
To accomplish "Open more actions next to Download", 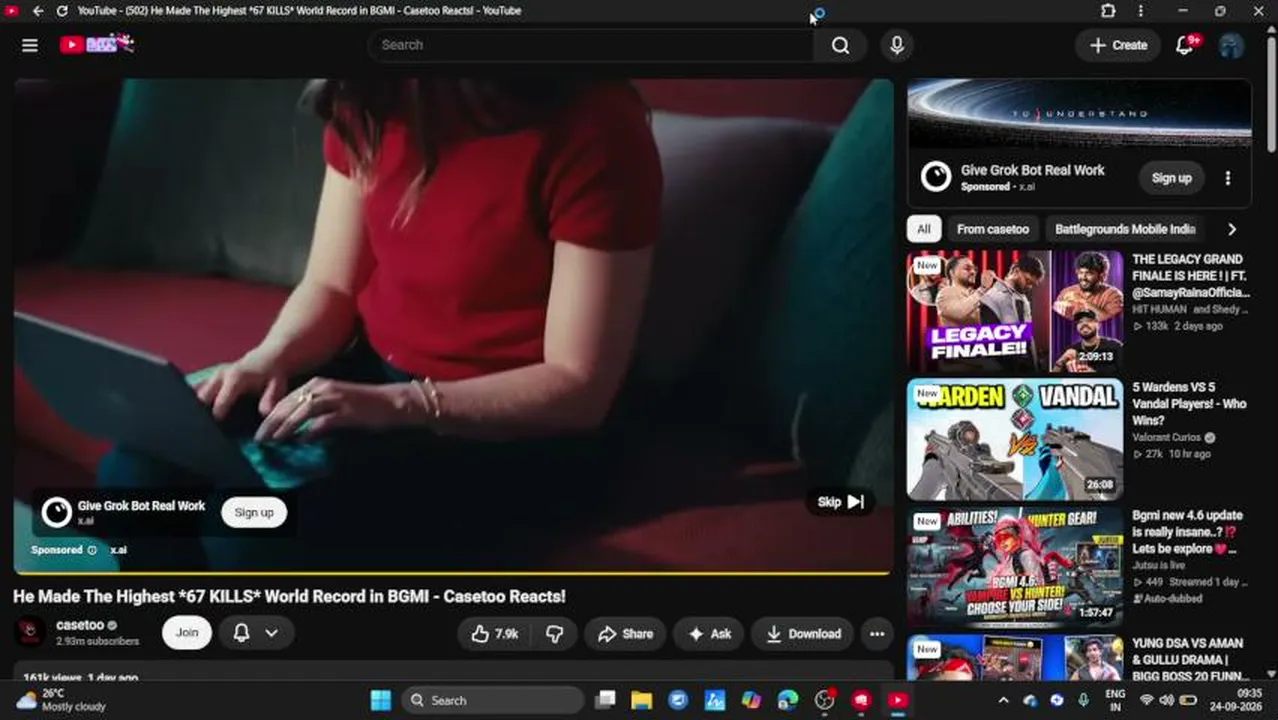I will coord(877,633).
